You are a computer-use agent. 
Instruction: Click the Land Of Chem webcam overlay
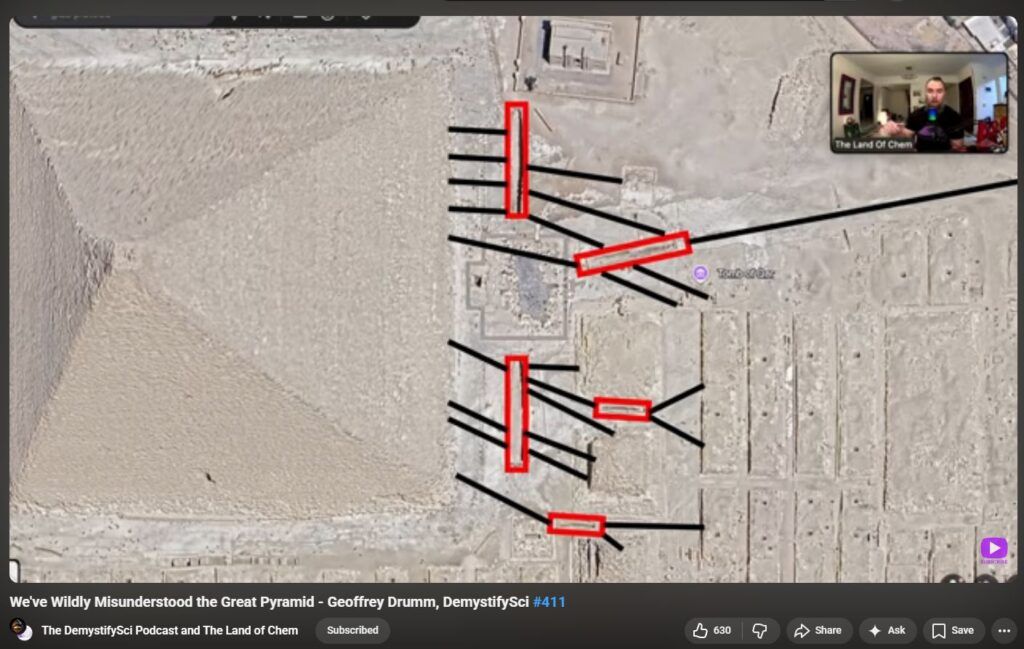[x=918, y=102]
